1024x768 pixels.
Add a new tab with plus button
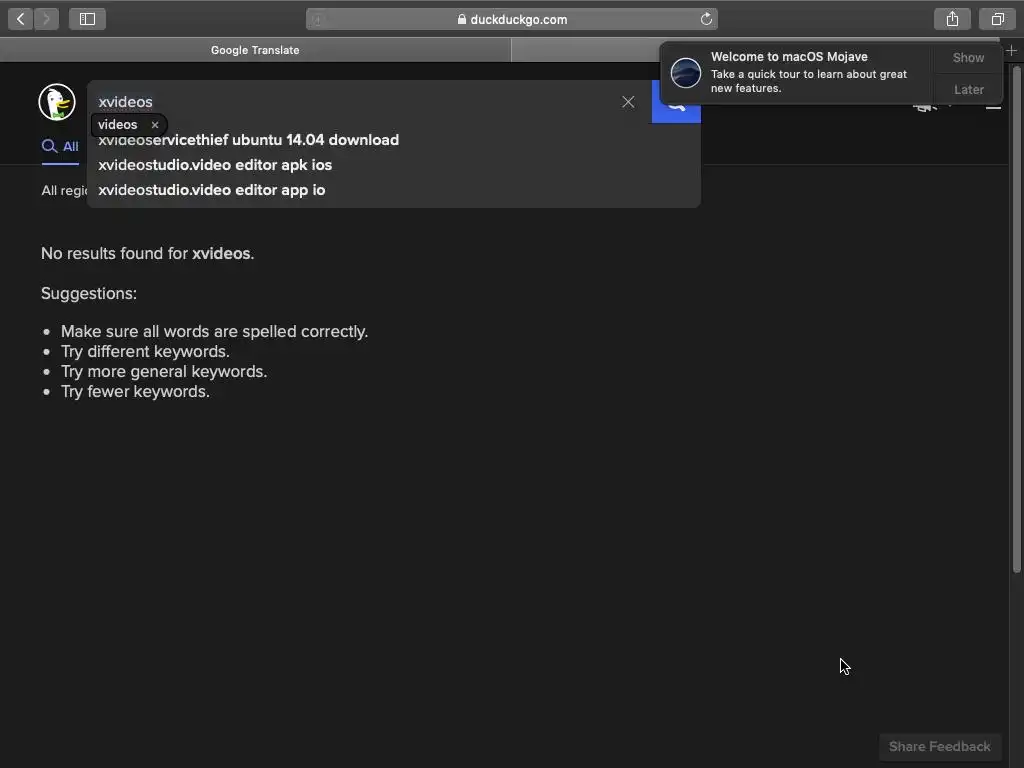click(x=1011, y=50)
